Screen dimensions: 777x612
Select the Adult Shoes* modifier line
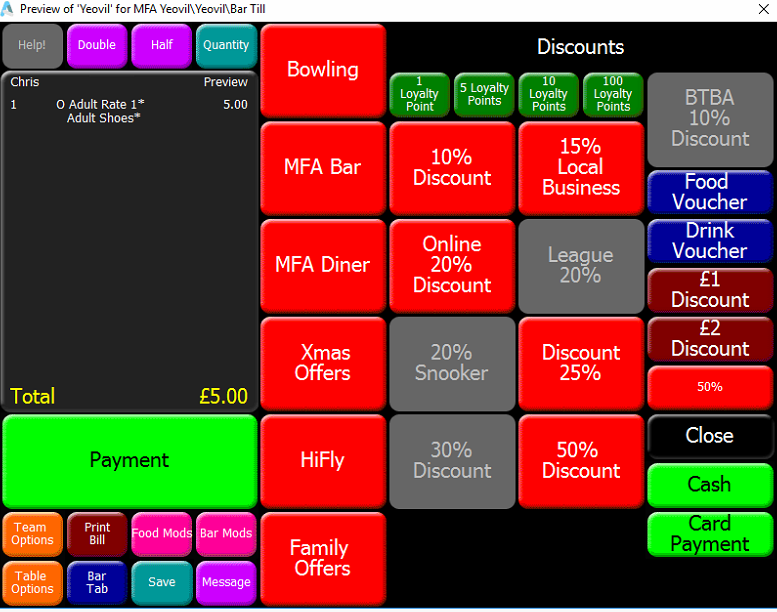104,118
